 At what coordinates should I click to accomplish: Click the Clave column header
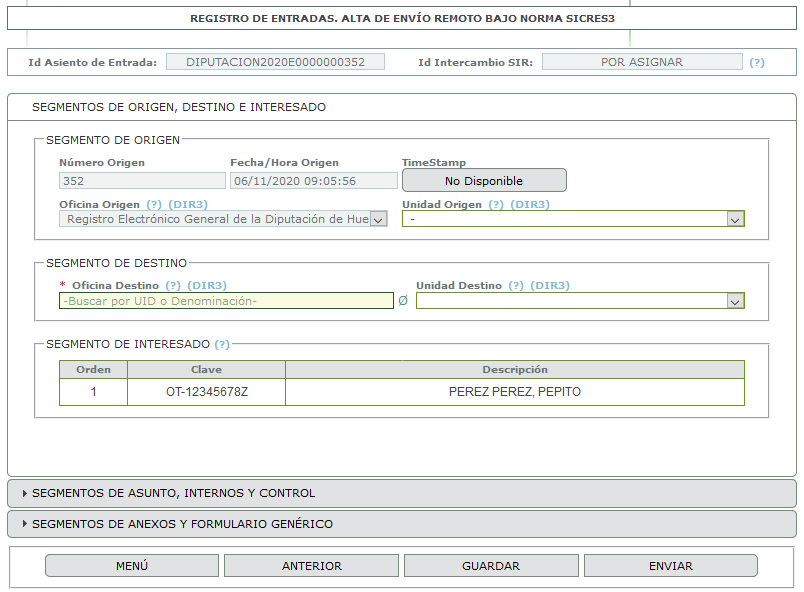pyautogui.click(x=207, y=370)
